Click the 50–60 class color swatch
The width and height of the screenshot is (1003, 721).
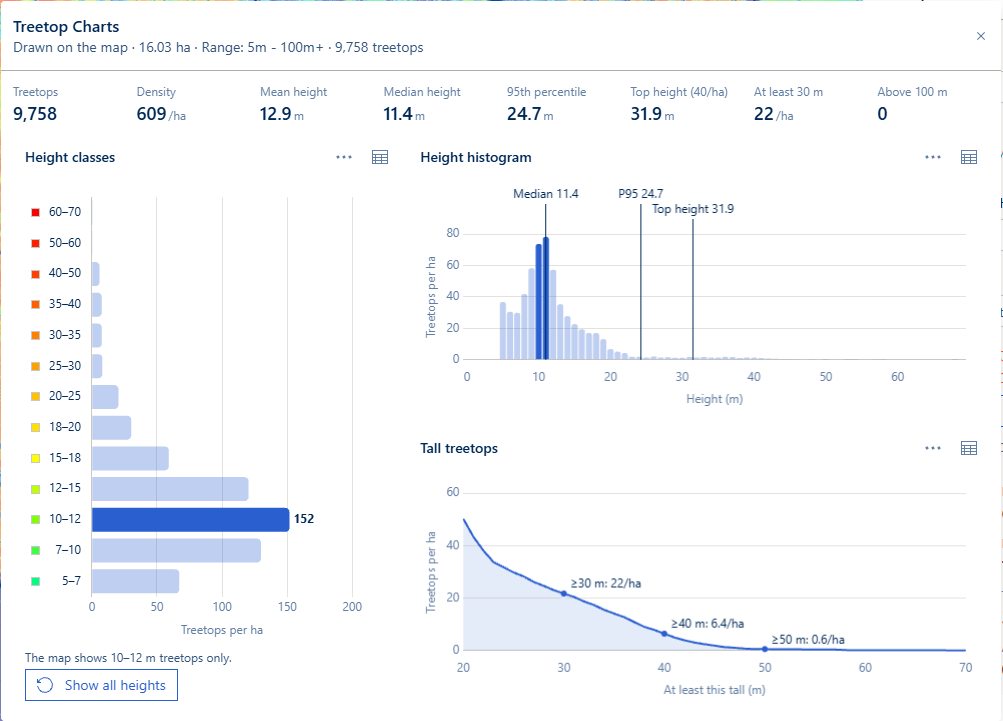click(x=36, y=243)
